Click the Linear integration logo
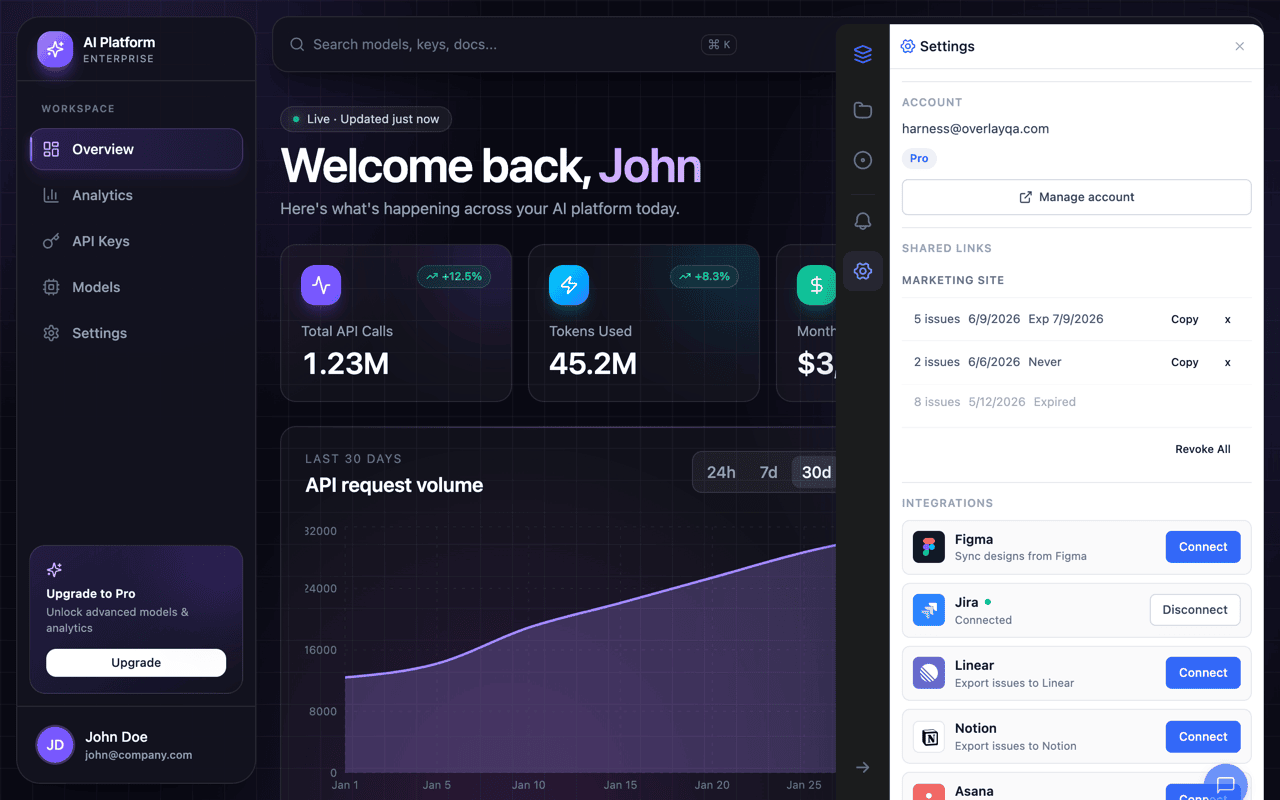 (929, 673)
